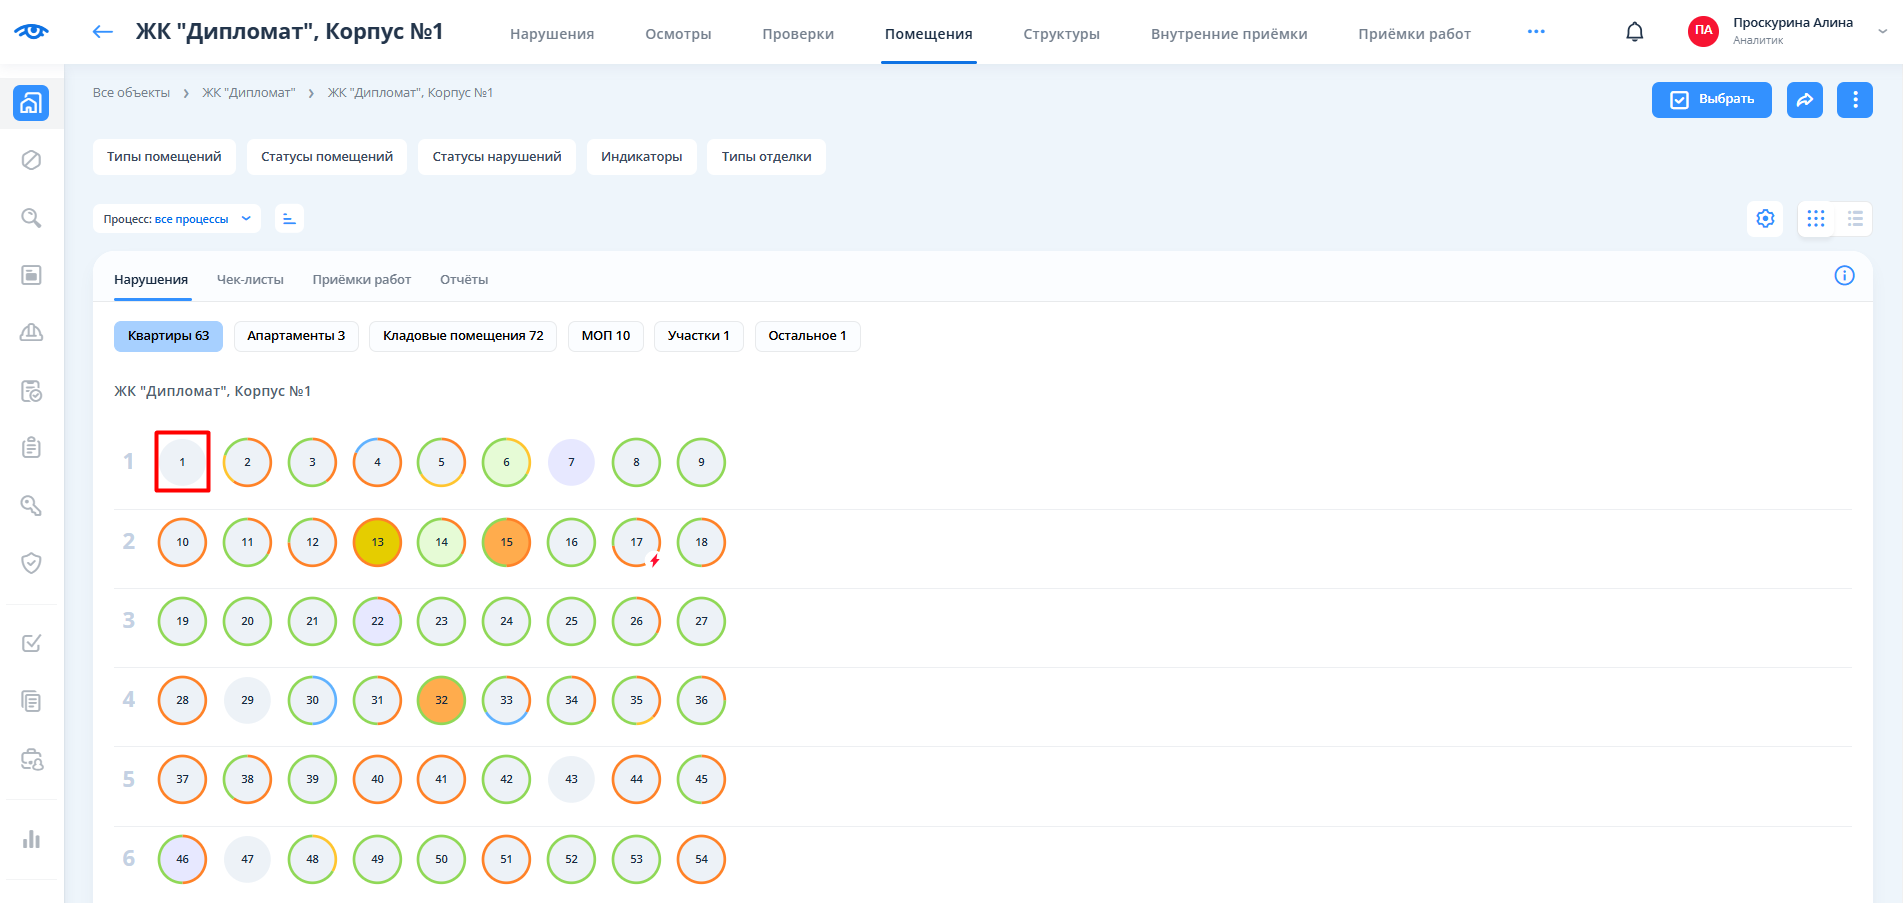This screenshot has width=1903, height=903.
Task: Click the info icon in the panel
Action: click(1844, 276)
